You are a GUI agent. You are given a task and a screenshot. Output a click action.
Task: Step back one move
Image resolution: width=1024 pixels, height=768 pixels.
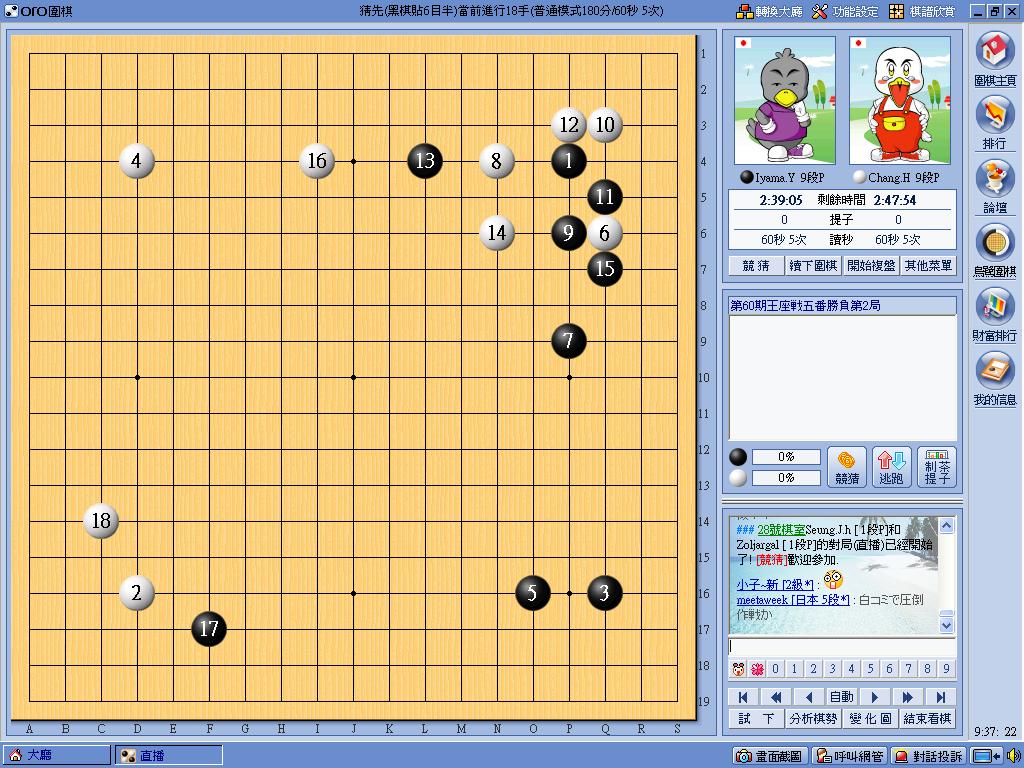point(808,697)
